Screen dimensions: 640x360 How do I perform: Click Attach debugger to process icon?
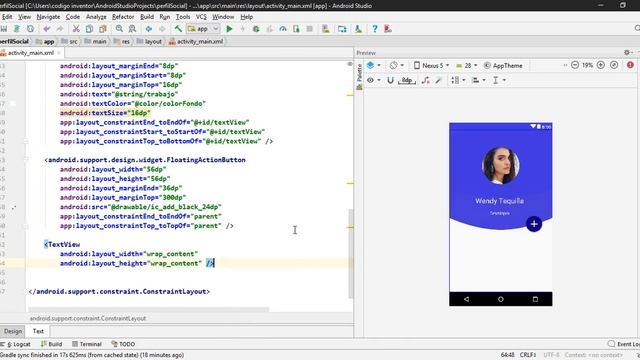click(296, 29)
